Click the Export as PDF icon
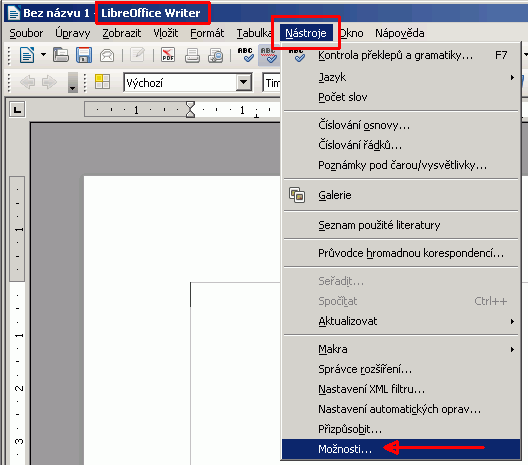This screenshot has width=528, height=465. [x=168, y=55]
